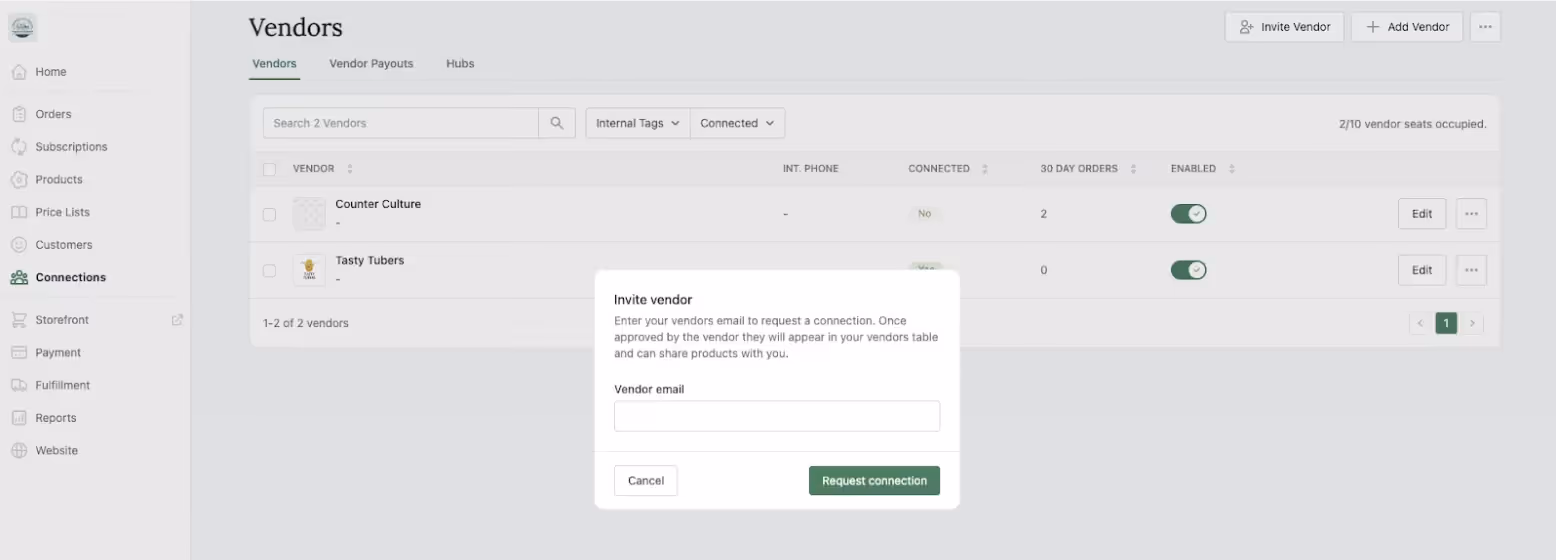Click Edit for Counter Culture

coord(1422,214)
